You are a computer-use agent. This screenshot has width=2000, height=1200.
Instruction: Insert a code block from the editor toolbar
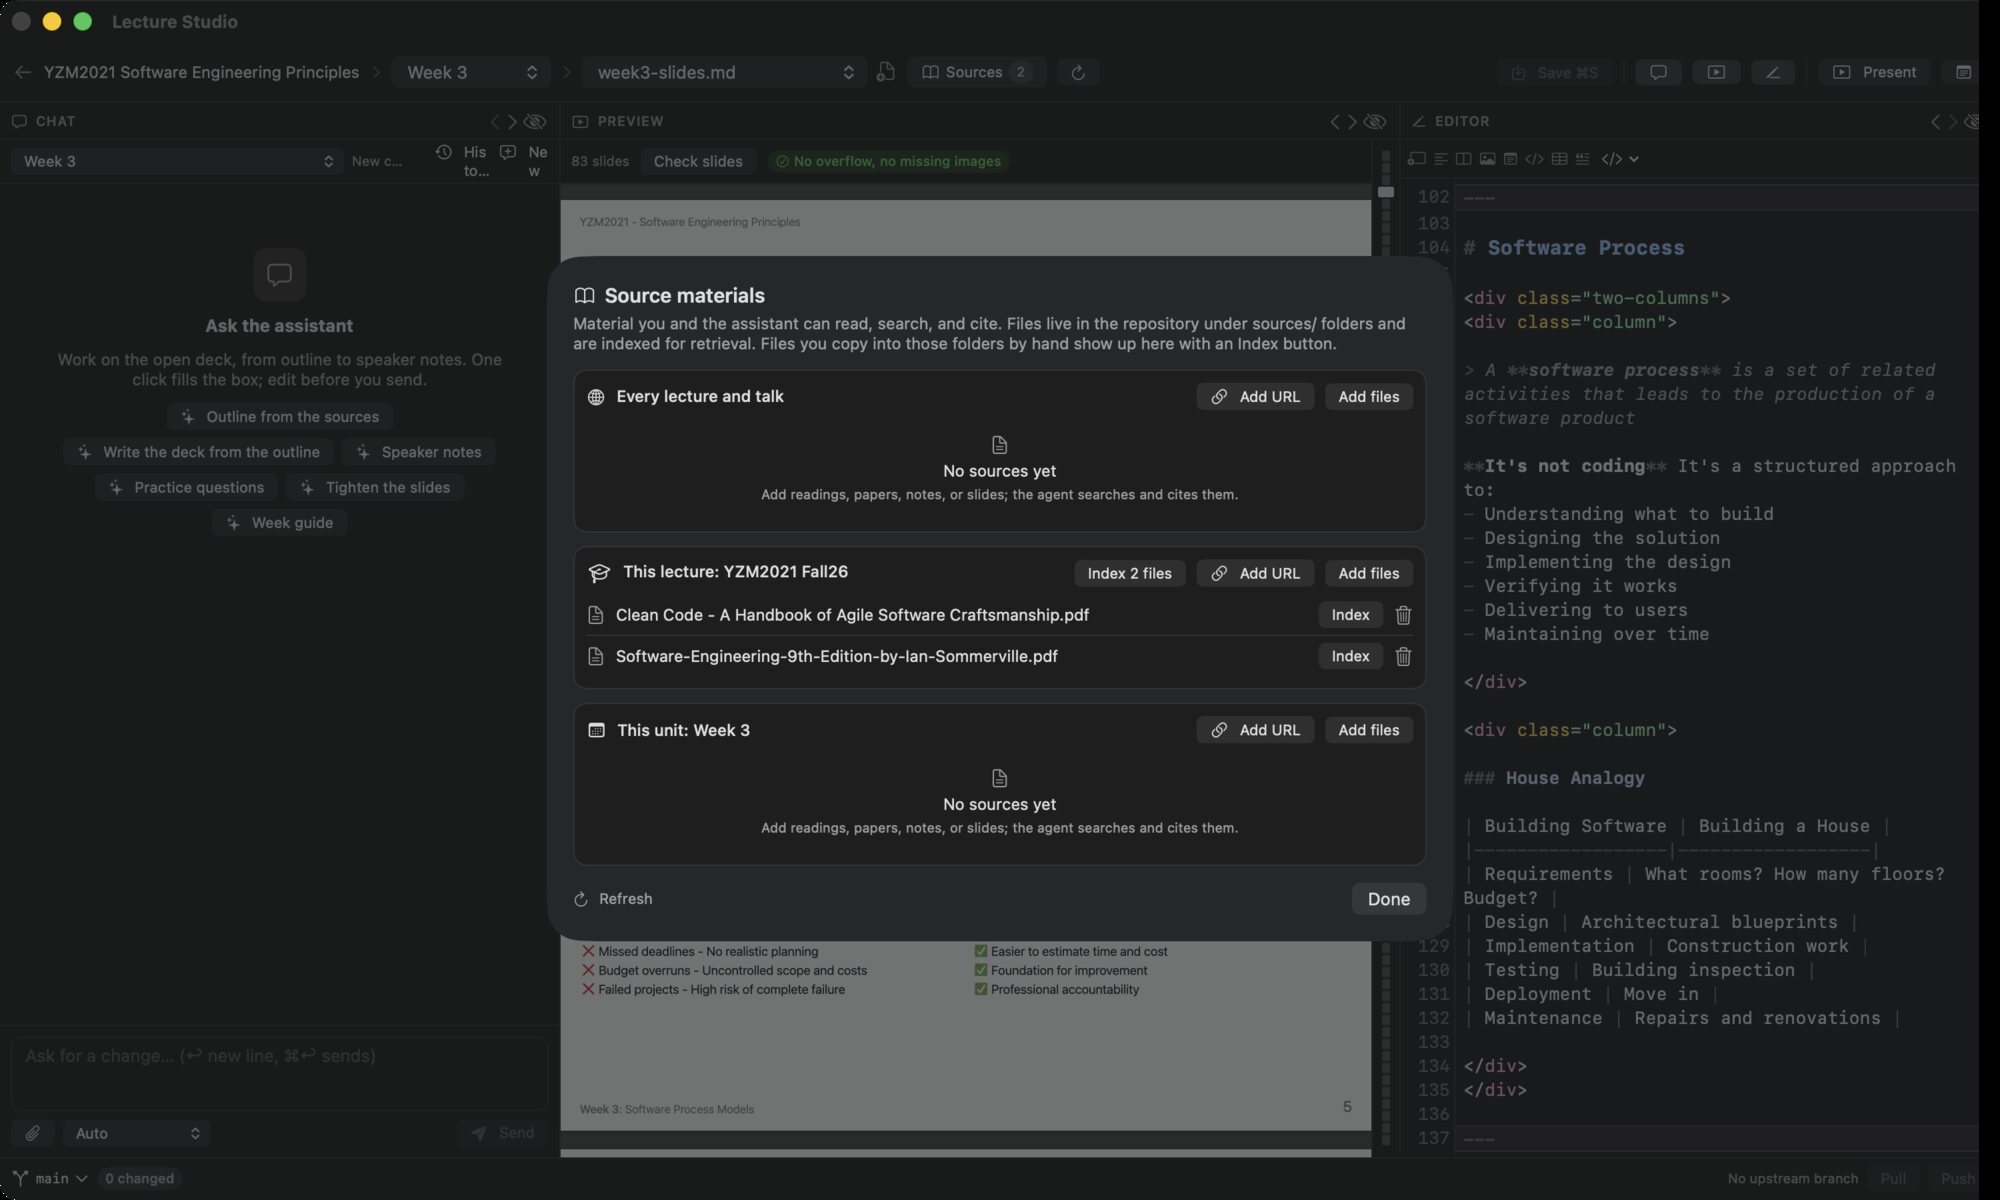point(1535,159)
